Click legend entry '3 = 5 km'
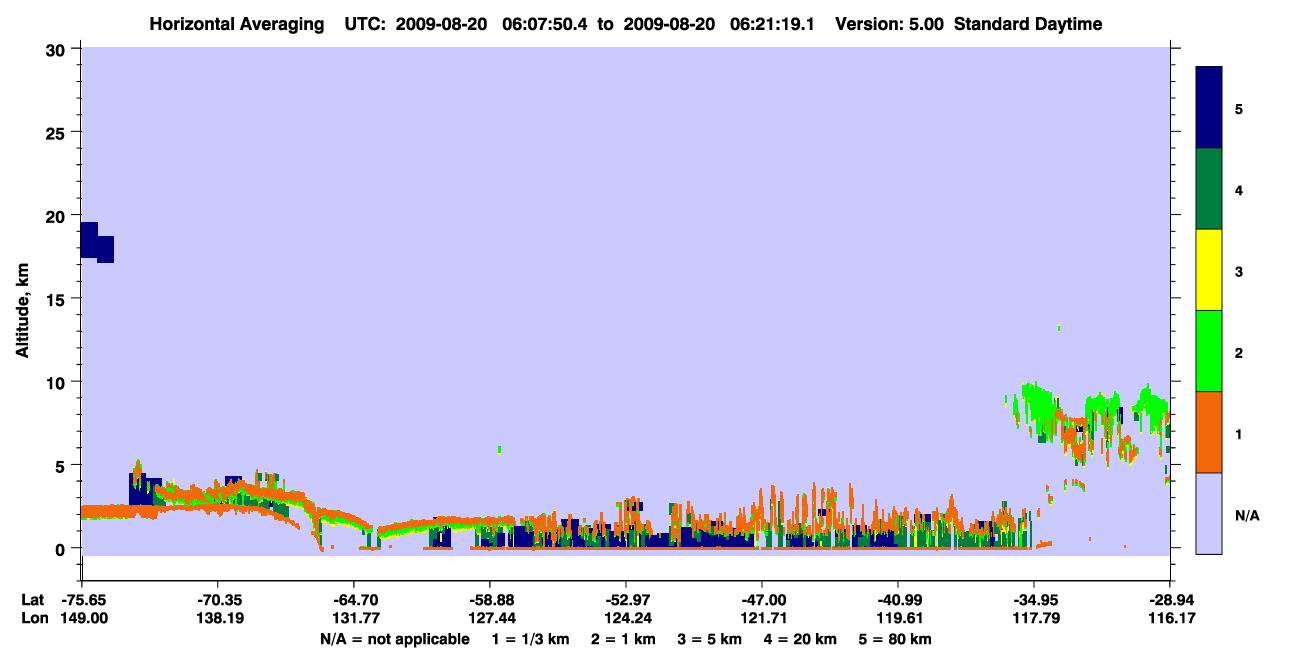 pos(710,639)
